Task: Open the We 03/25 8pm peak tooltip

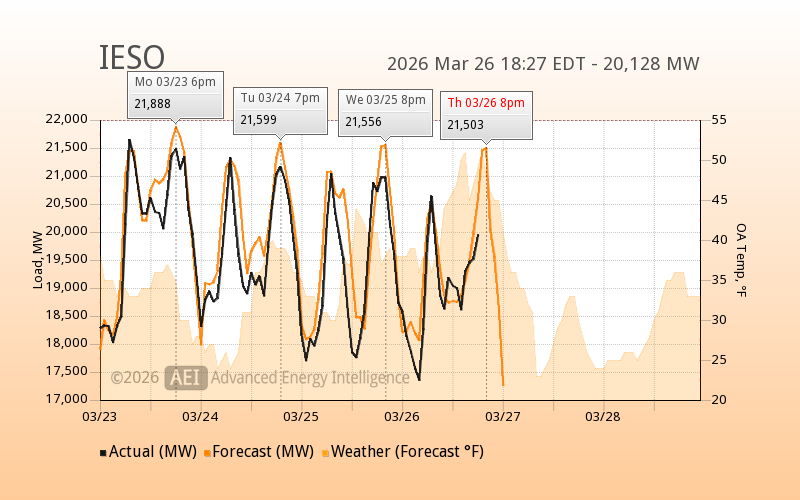Action: pyautogui.click(x=385, y=111)
